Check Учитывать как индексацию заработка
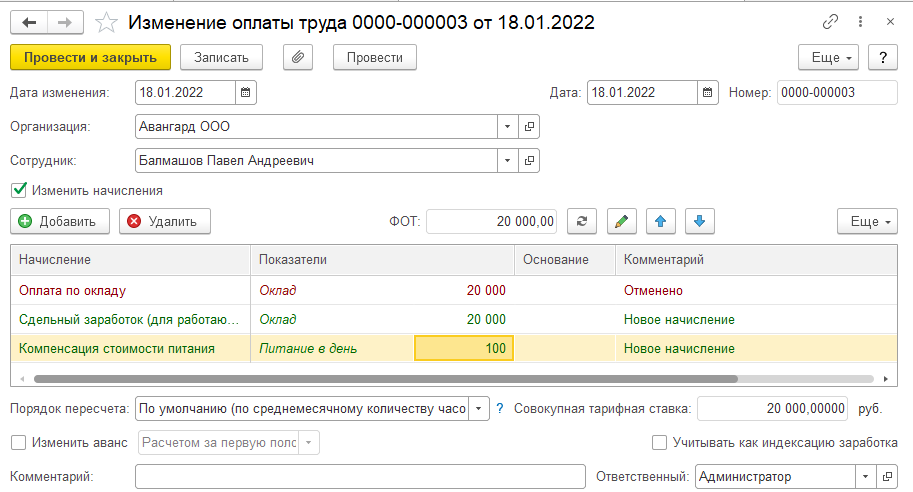 click(x=660, y=442)
